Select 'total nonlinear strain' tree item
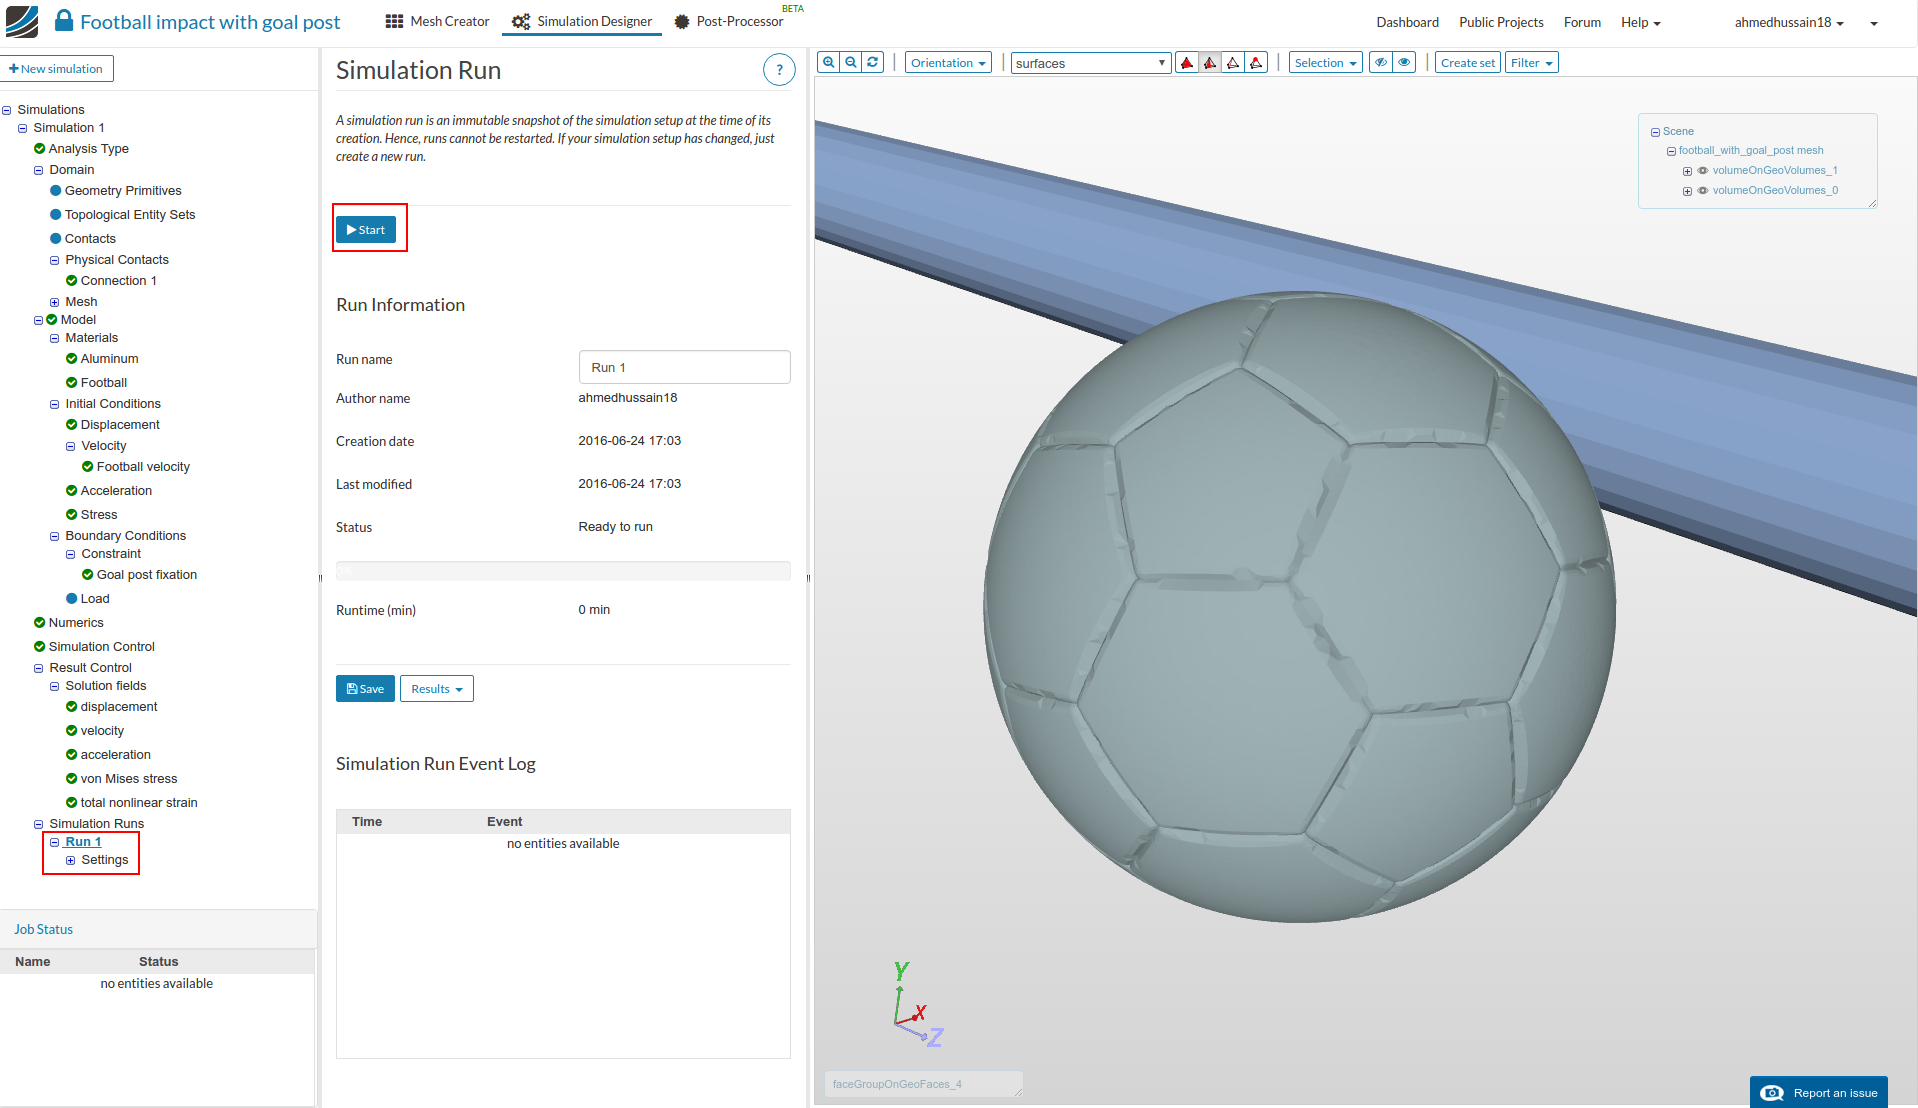The image size is (1918, 1108). click(139, 803)
